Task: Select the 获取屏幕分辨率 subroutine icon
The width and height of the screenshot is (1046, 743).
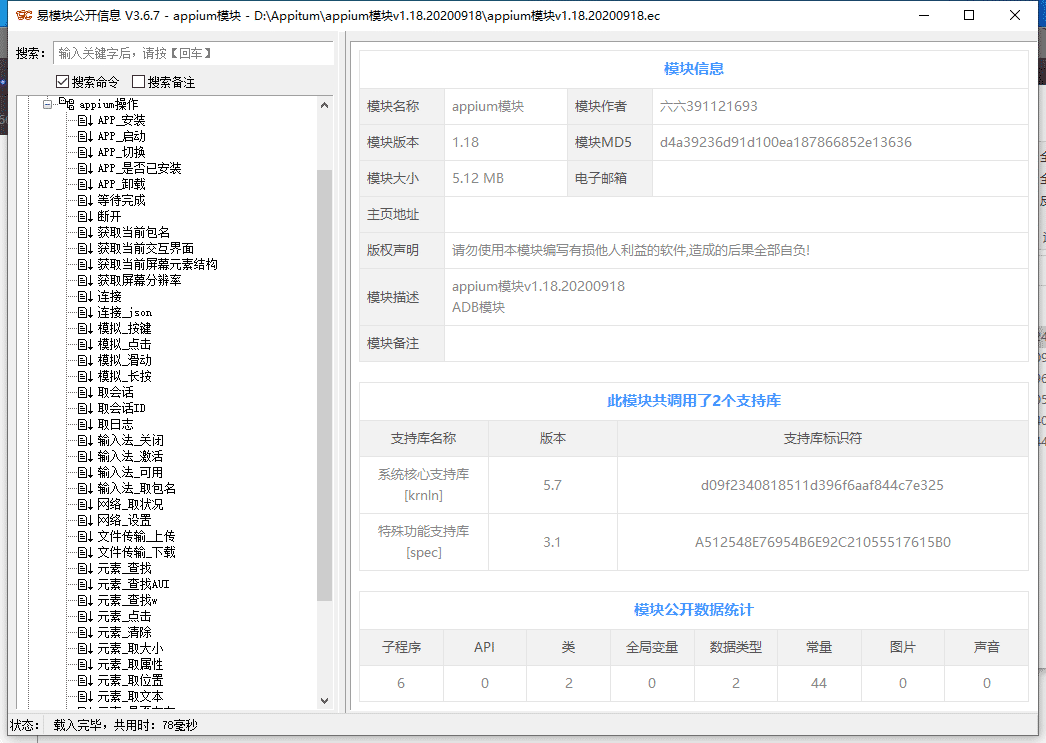Action: 85,280
